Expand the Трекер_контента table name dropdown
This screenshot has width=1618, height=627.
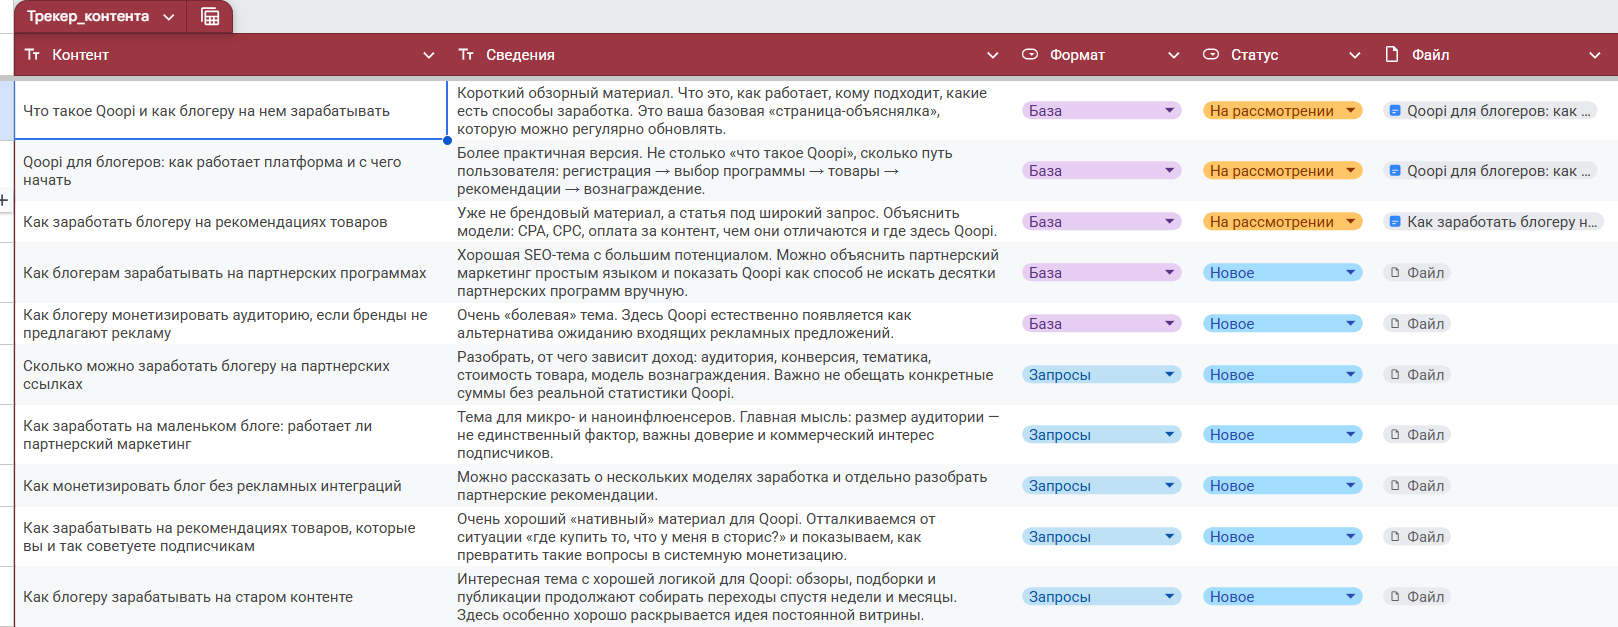tap(168, 17)
